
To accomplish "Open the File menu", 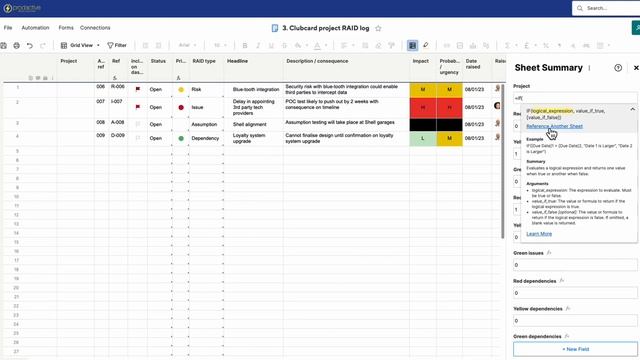I will pyautogui.click(x=8, y=28).
